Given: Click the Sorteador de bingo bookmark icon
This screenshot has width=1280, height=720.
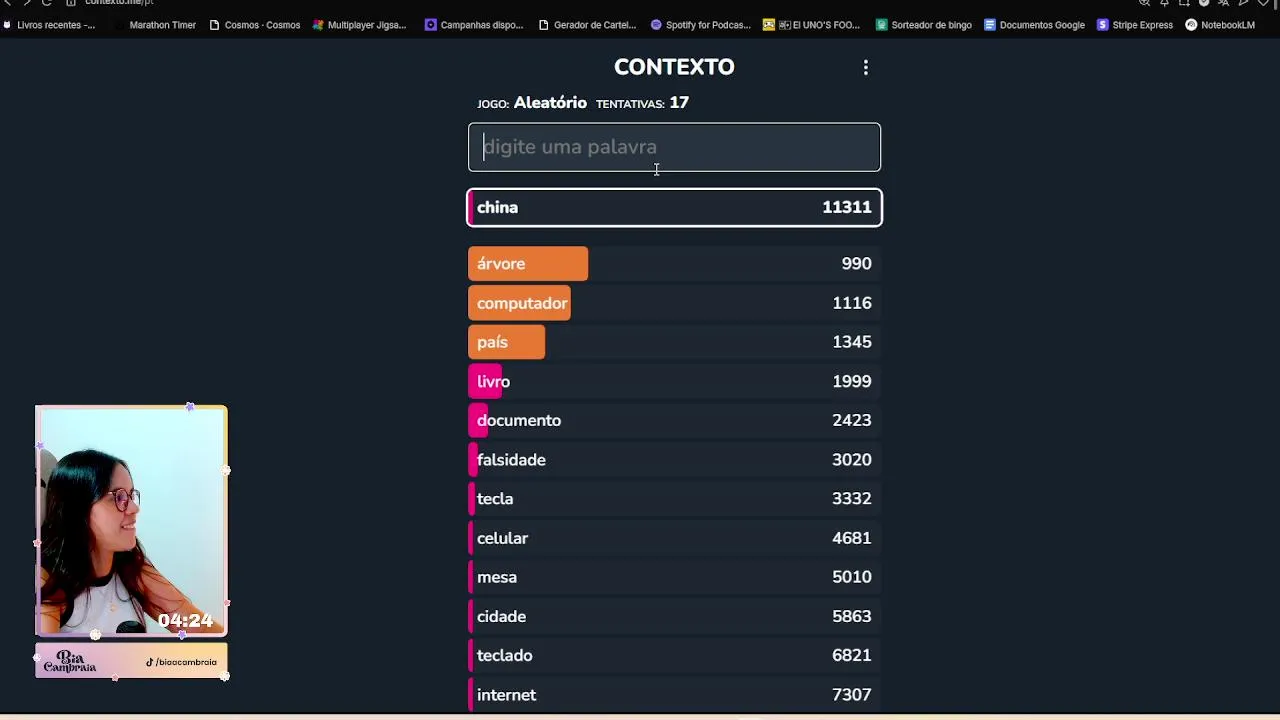Looking at the screenshot, I should [x=881, y=25].
